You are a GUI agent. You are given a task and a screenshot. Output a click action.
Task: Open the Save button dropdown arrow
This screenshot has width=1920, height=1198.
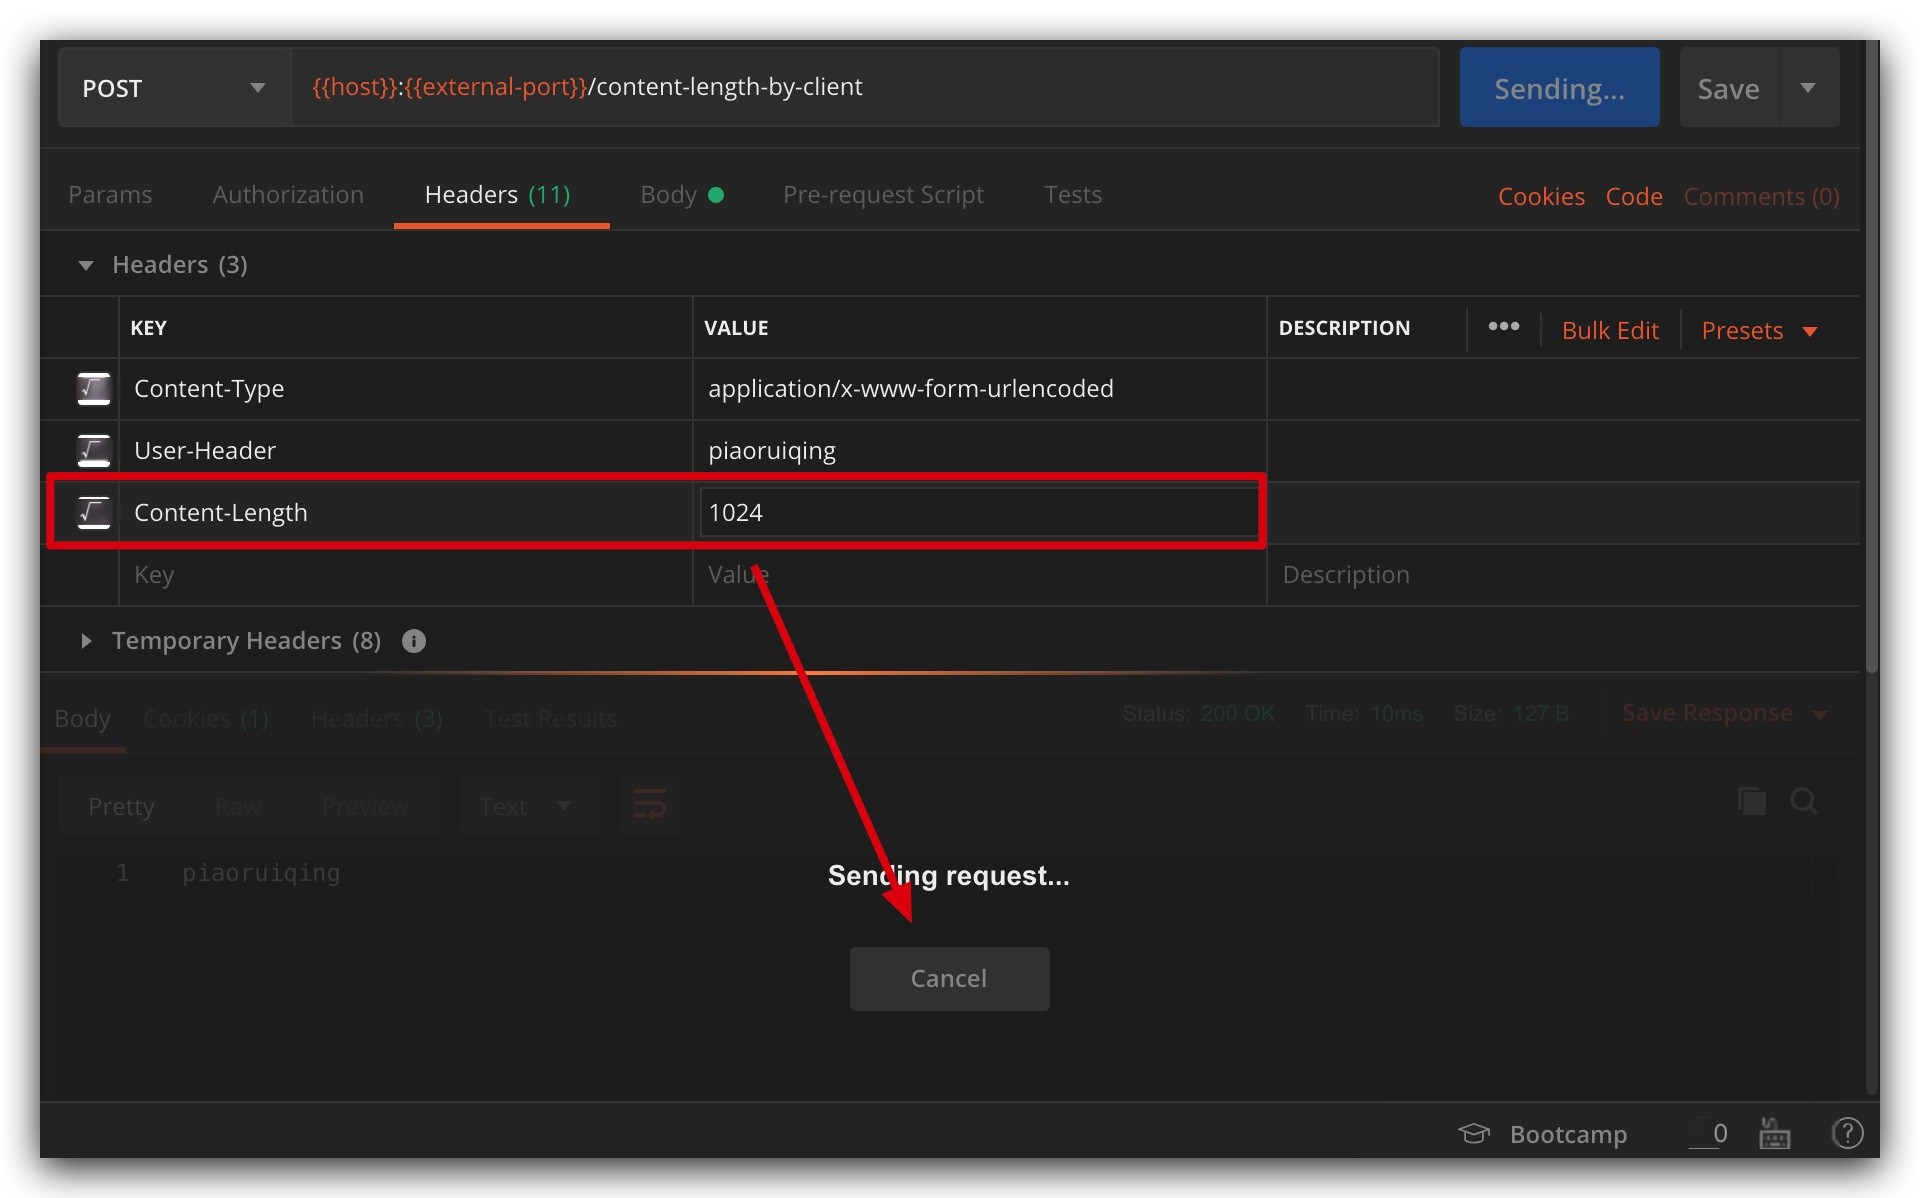click(x=1808, y=88)
